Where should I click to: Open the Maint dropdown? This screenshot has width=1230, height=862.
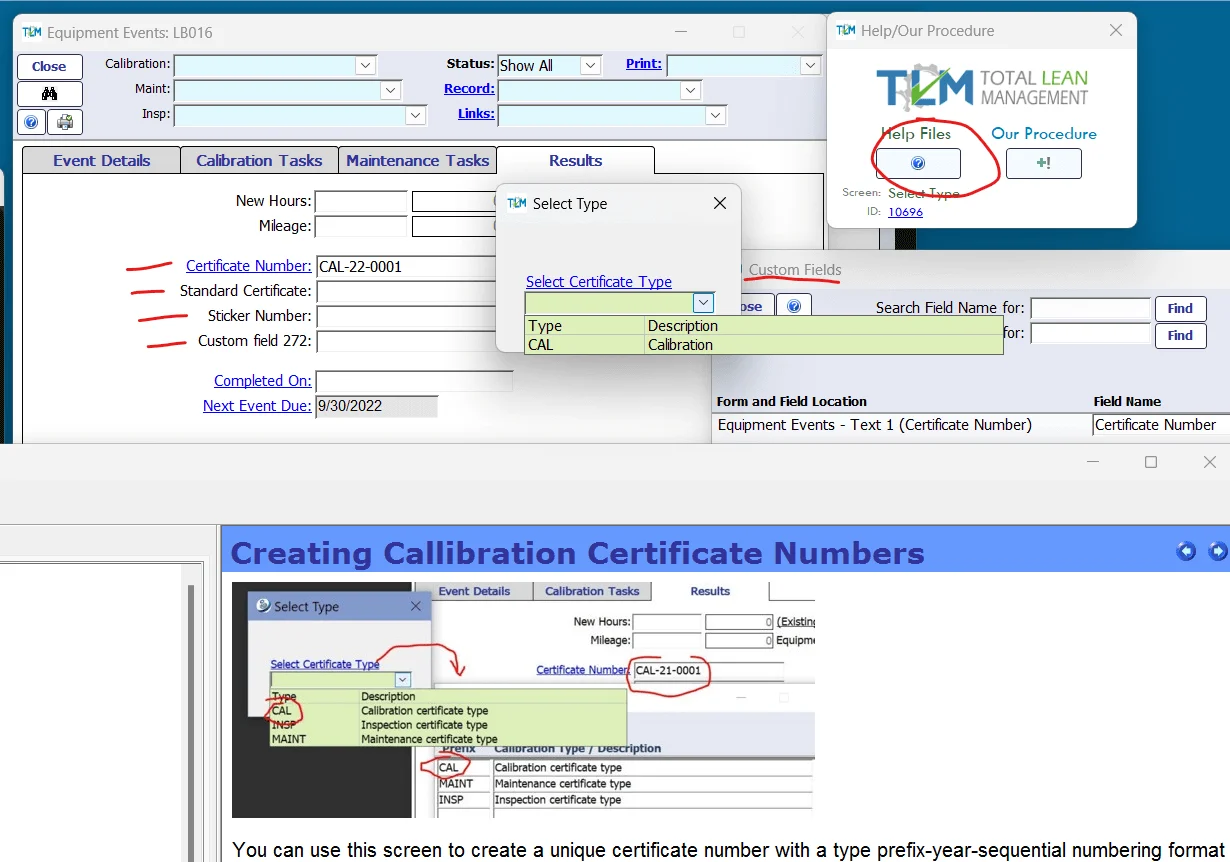click(390, 91)
